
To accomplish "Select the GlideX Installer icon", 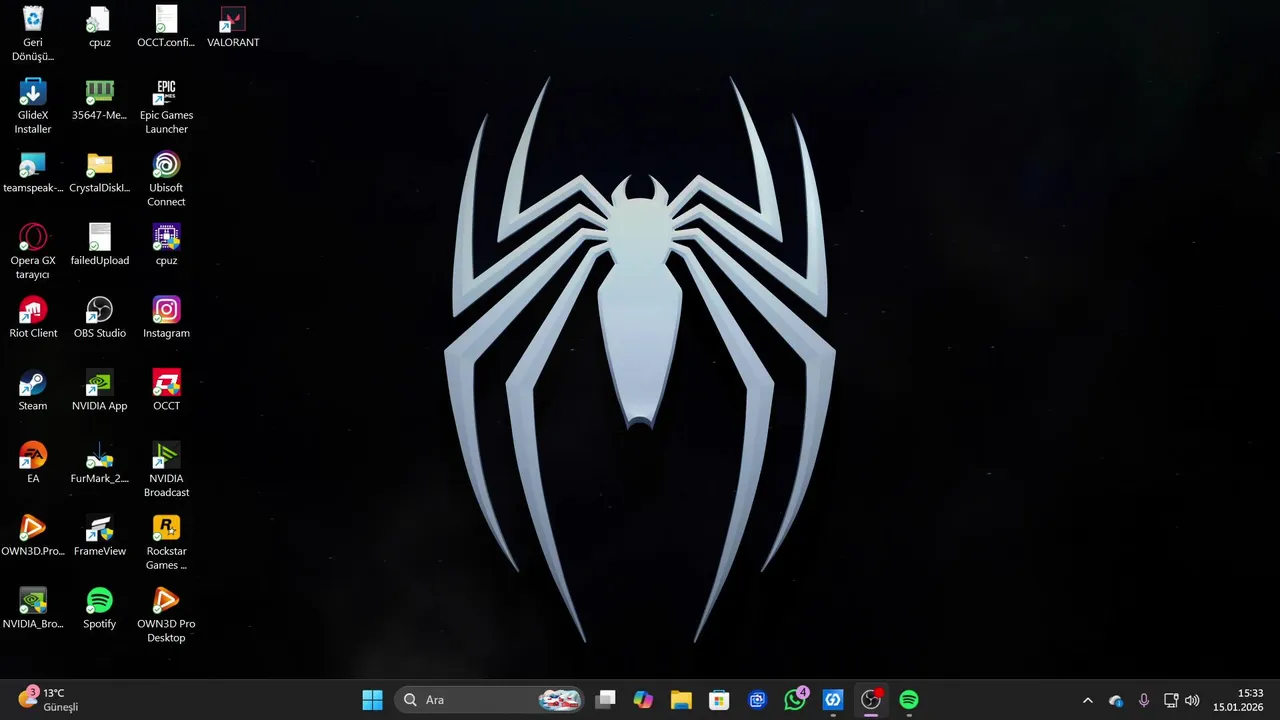I will [x=33, y=106].
